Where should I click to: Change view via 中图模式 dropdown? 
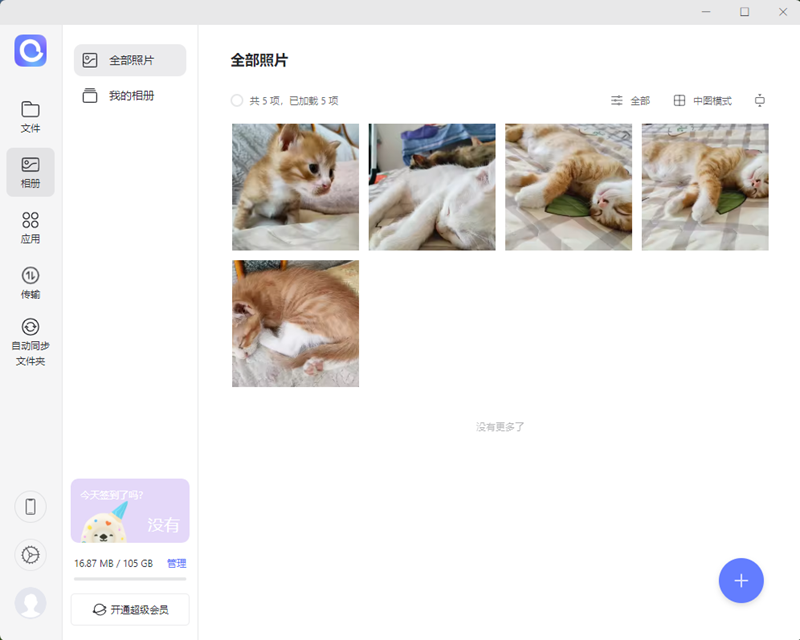click(x=703, y=101)
